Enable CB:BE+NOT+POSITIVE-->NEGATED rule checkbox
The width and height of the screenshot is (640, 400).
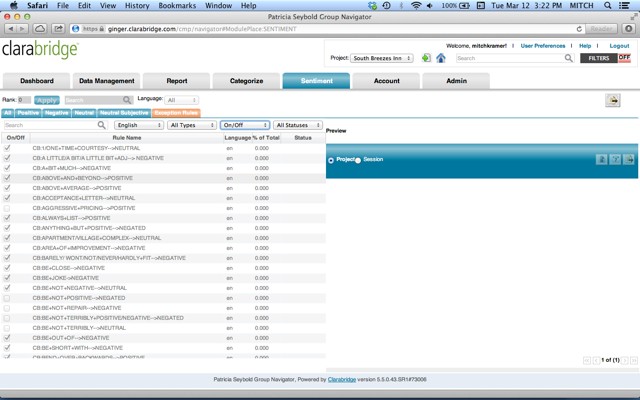tap(7, 298)
